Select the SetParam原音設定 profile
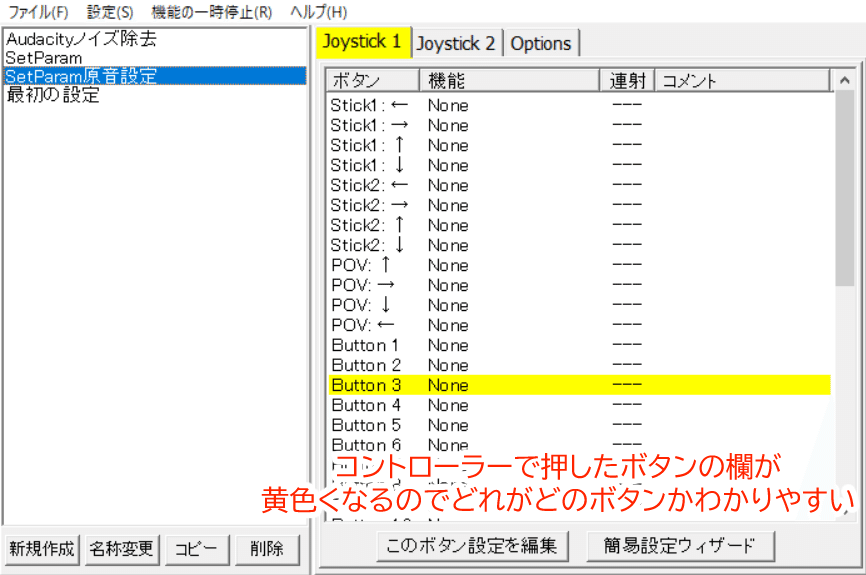 pos(155,76)
